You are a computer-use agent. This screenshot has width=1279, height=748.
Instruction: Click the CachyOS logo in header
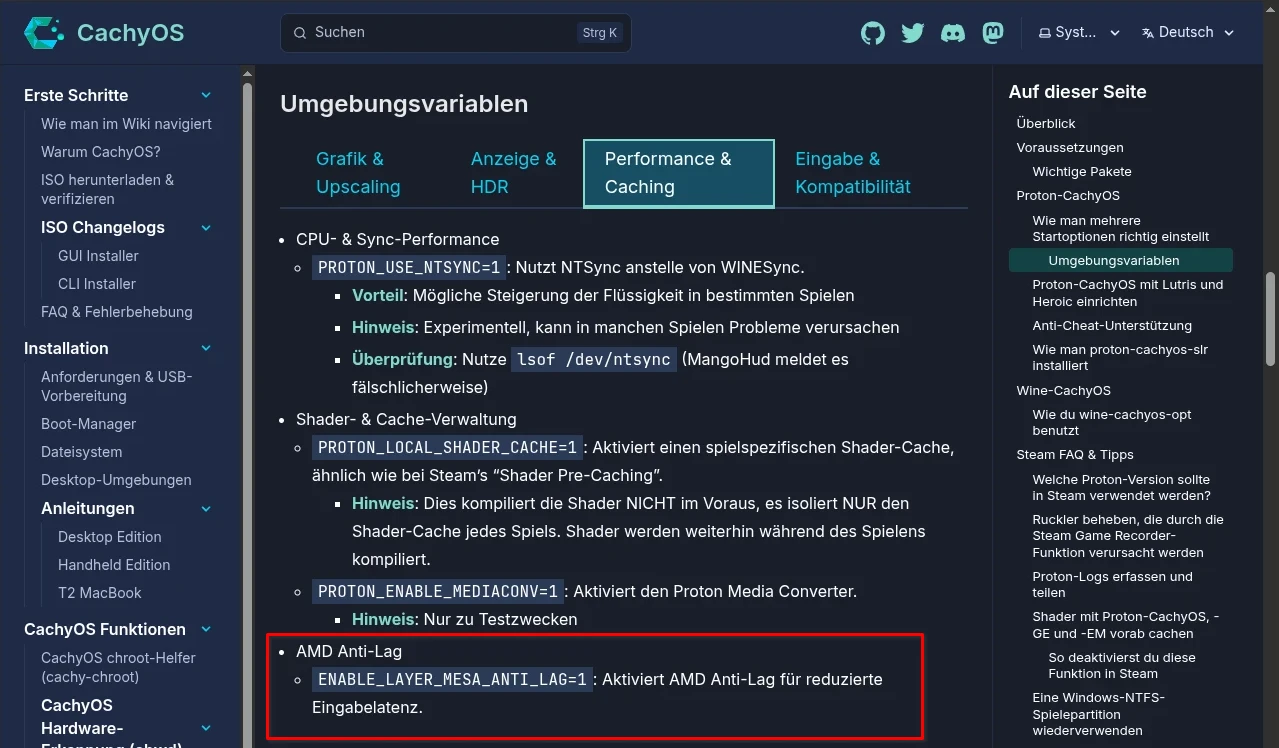(104, 33)
